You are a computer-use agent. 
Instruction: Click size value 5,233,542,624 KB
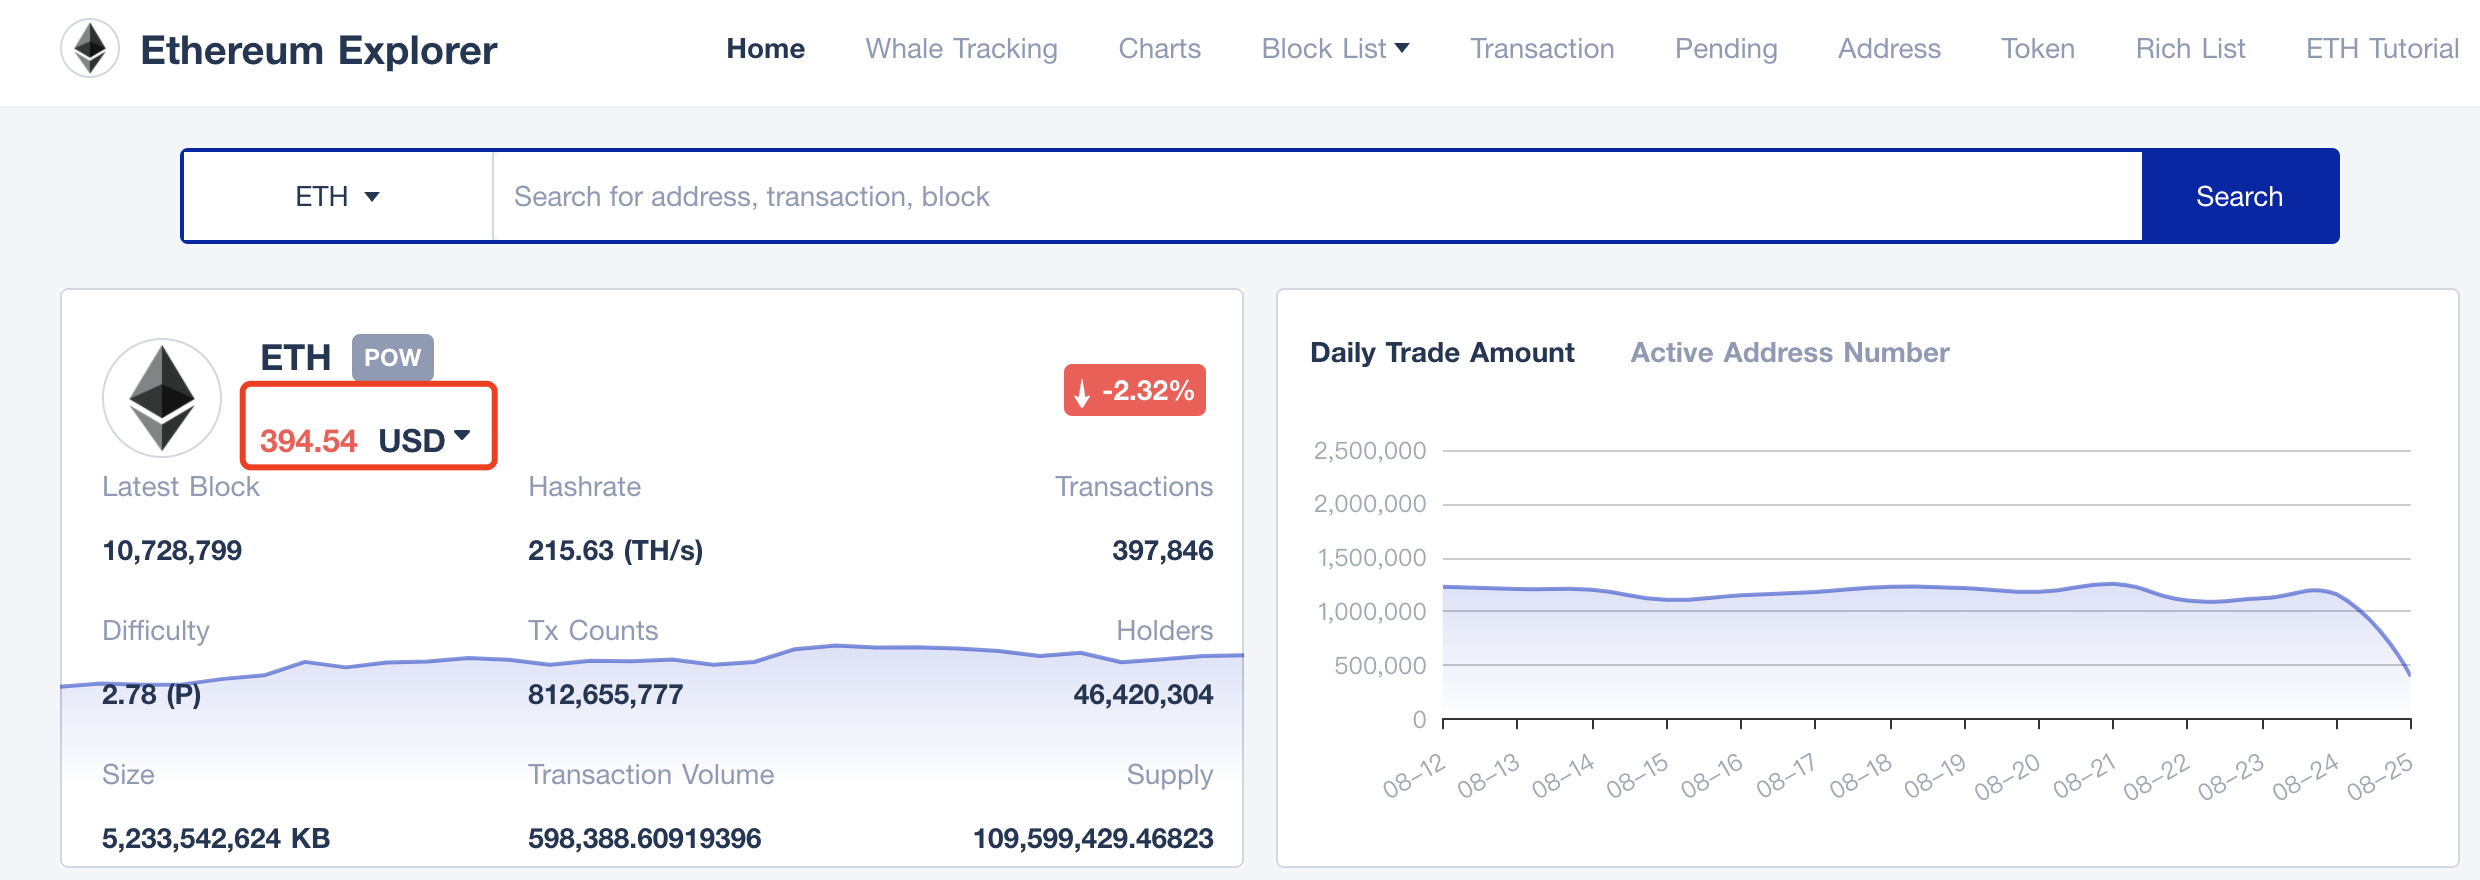pyautogui.click(x=216, y=838)
